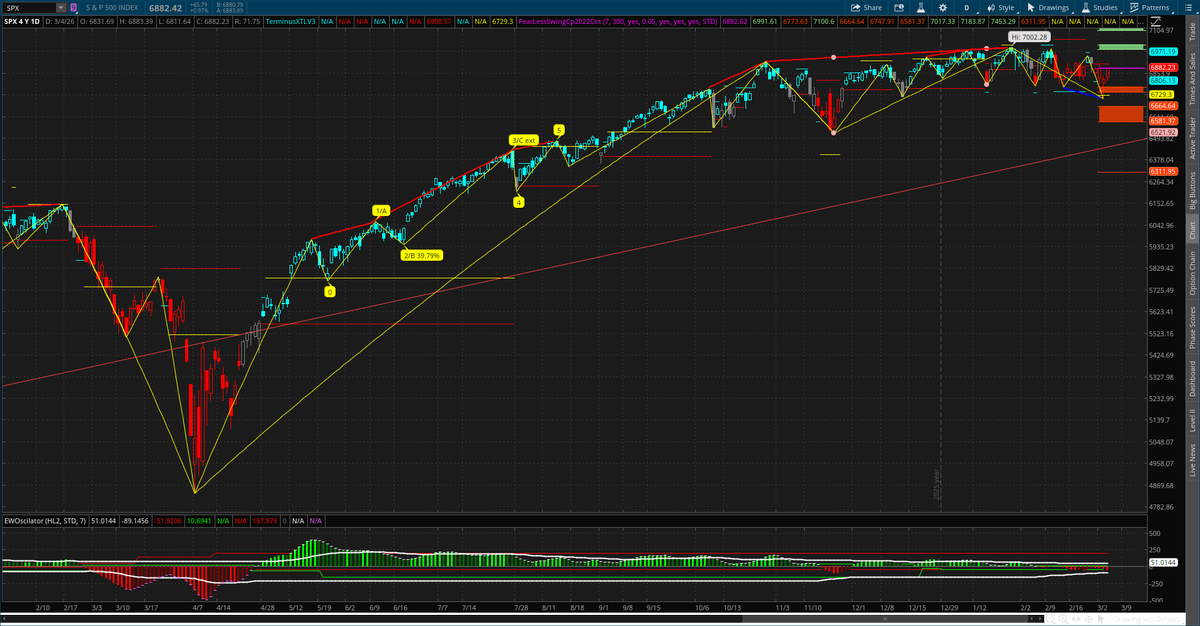
Task: Open the Big Buttons side tab
Action: click(x=1191, y=190)
